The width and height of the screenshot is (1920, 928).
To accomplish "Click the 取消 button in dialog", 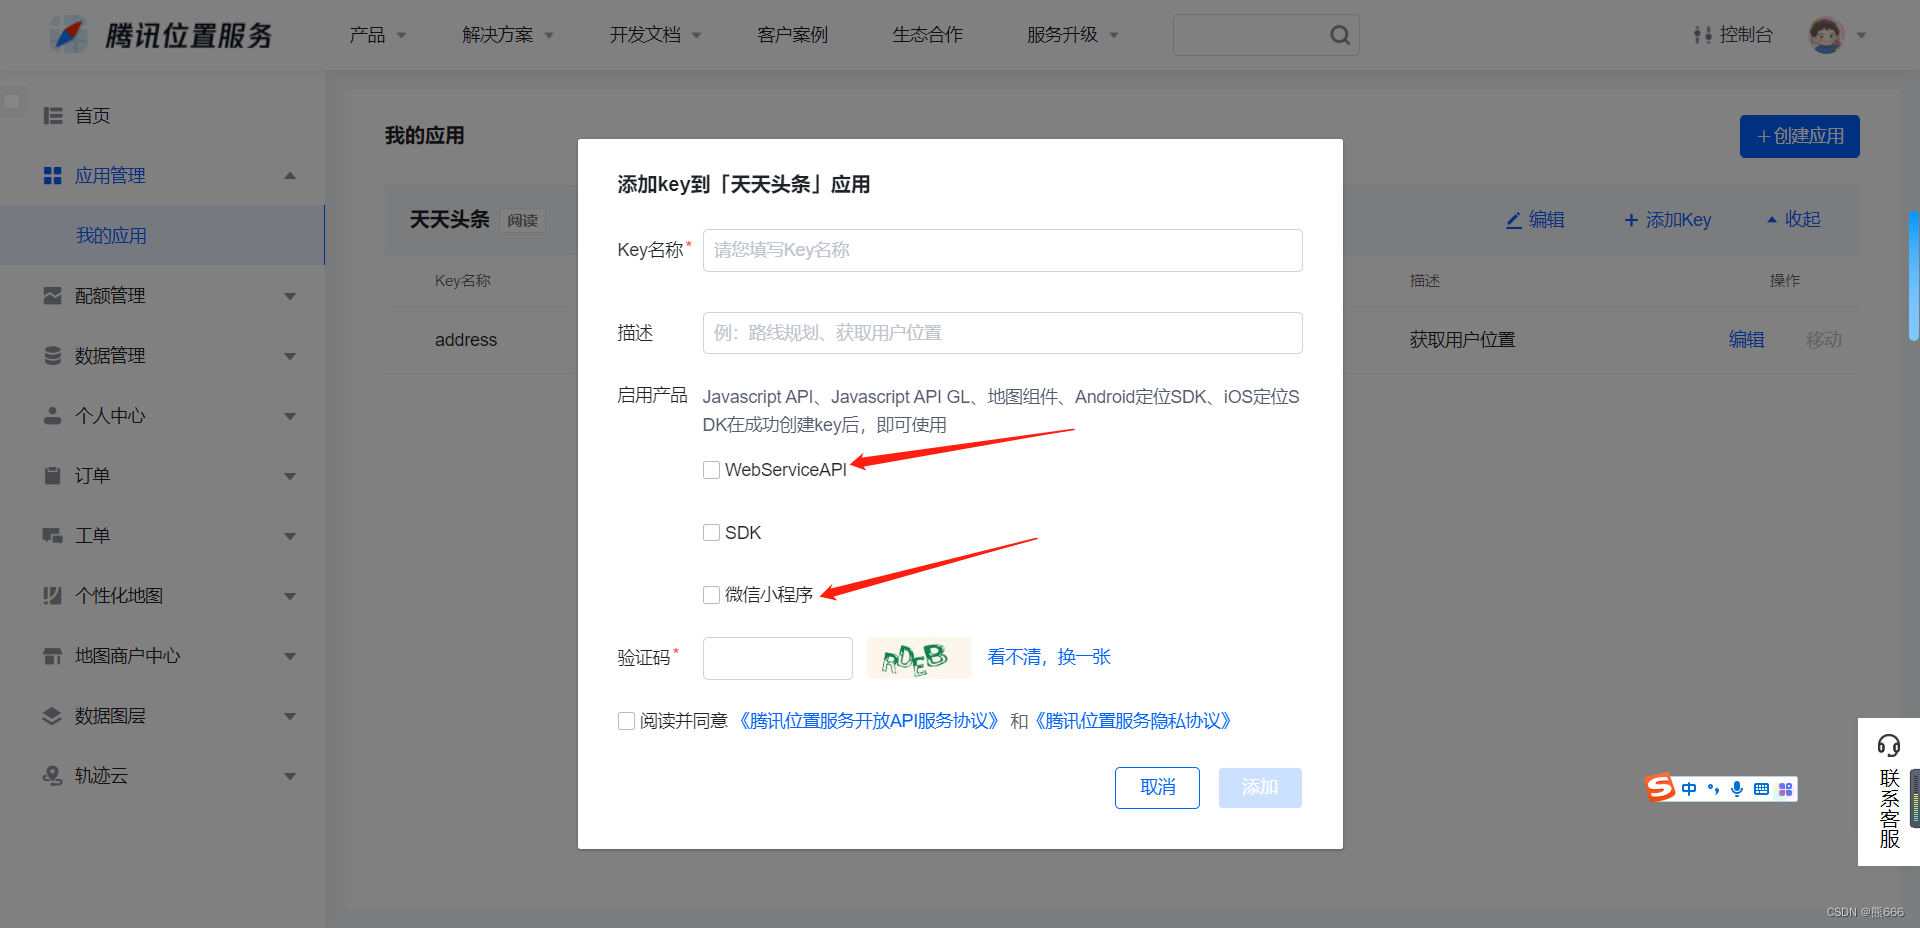I will coord(1157,788).
